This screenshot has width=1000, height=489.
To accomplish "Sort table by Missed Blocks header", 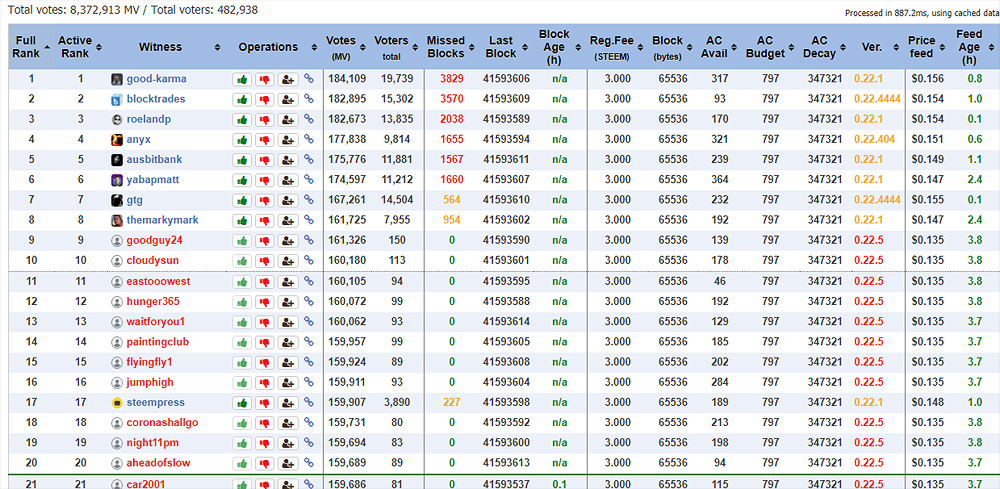I will click(x=446, y=48).
